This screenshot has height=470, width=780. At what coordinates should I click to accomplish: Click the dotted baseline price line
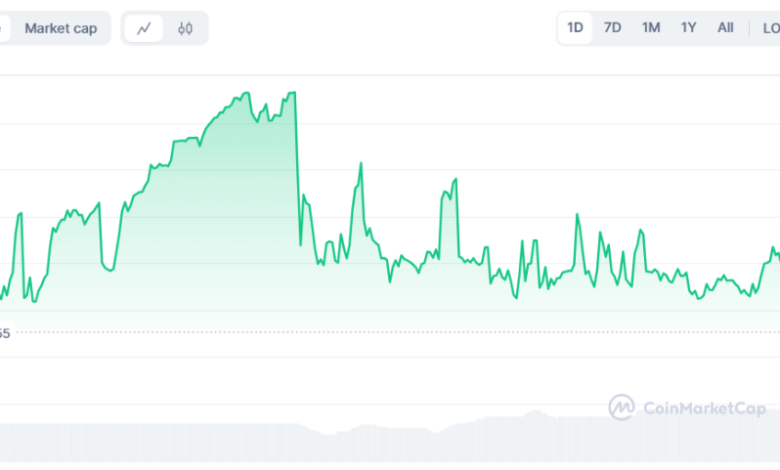(x=400, y=333)
